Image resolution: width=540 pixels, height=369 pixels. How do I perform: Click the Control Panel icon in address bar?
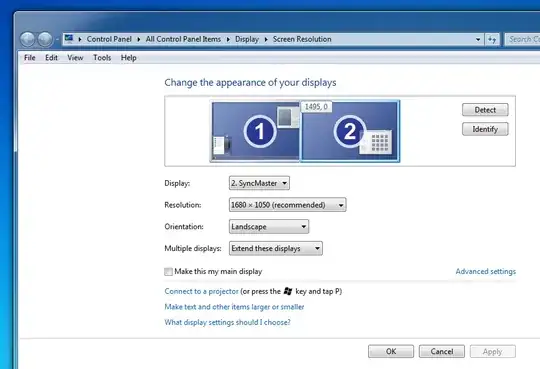[x=69, y=39]
